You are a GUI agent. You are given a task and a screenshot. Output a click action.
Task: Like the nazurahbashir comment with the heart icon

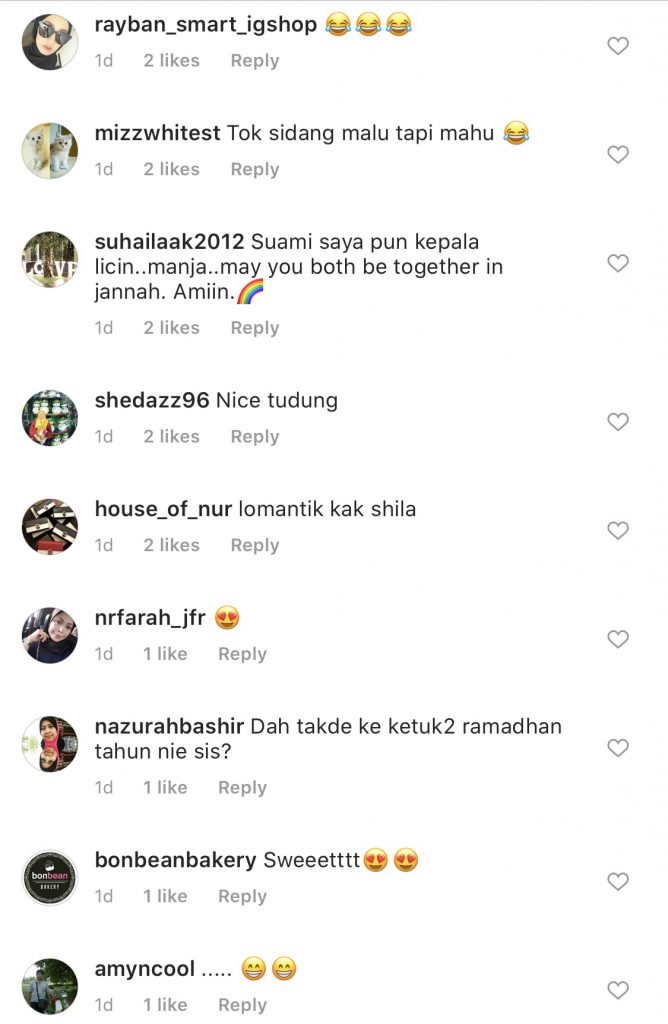coord(618,748)
